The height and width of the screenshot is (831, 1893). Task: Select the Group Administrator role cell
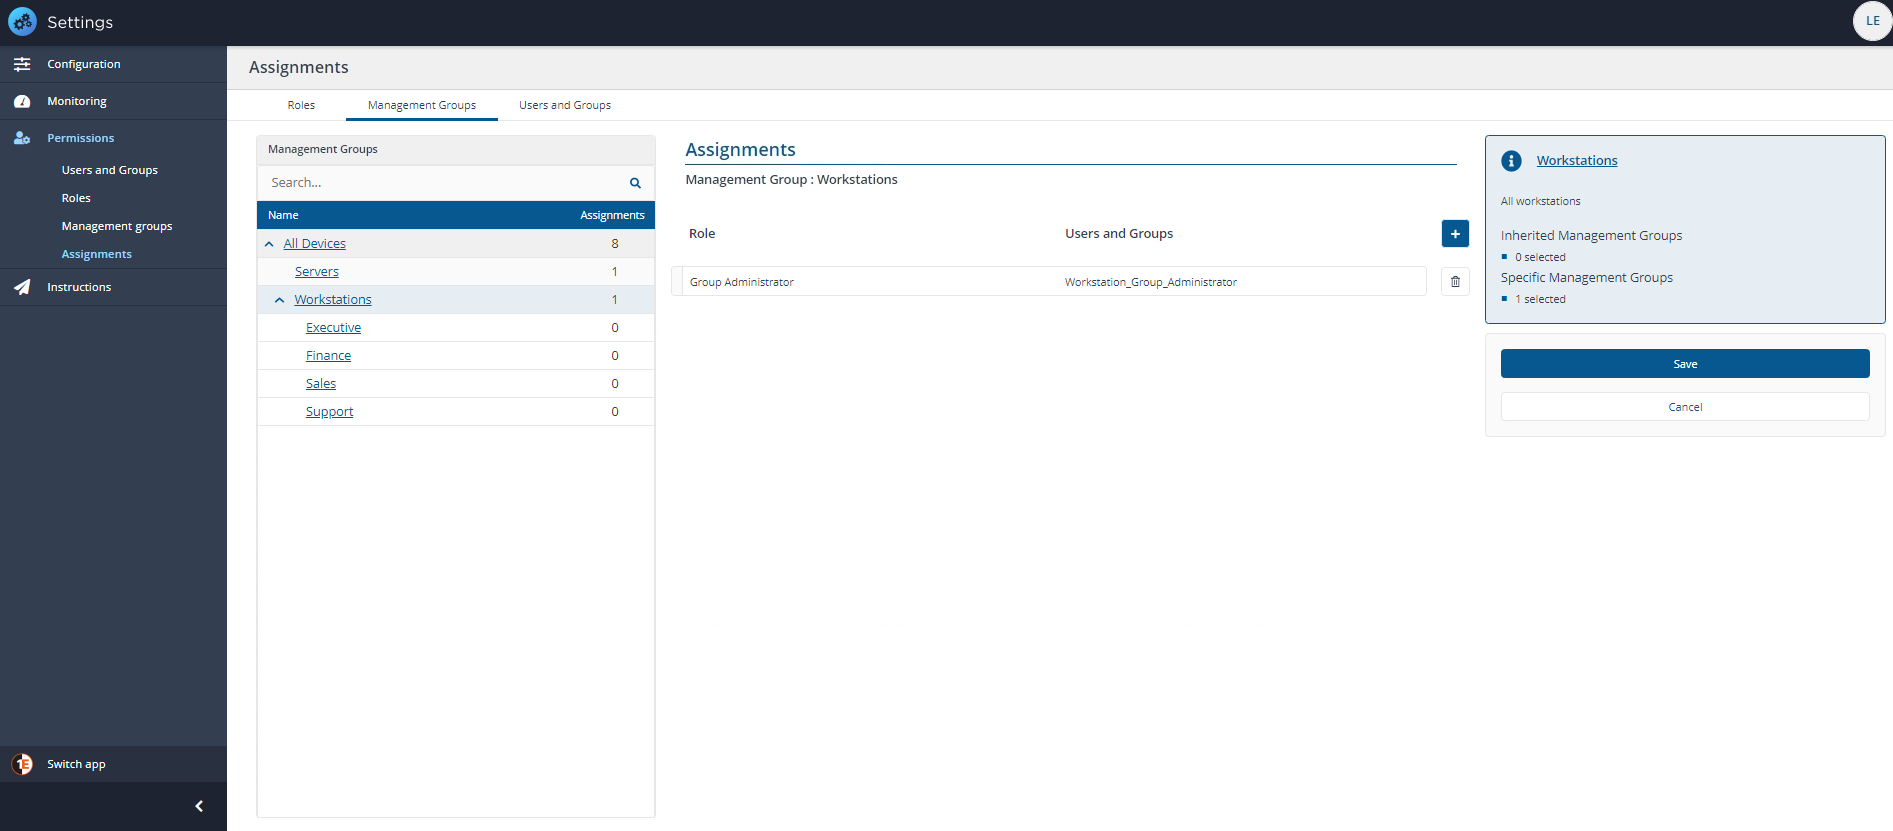click(x=741, y=282)
